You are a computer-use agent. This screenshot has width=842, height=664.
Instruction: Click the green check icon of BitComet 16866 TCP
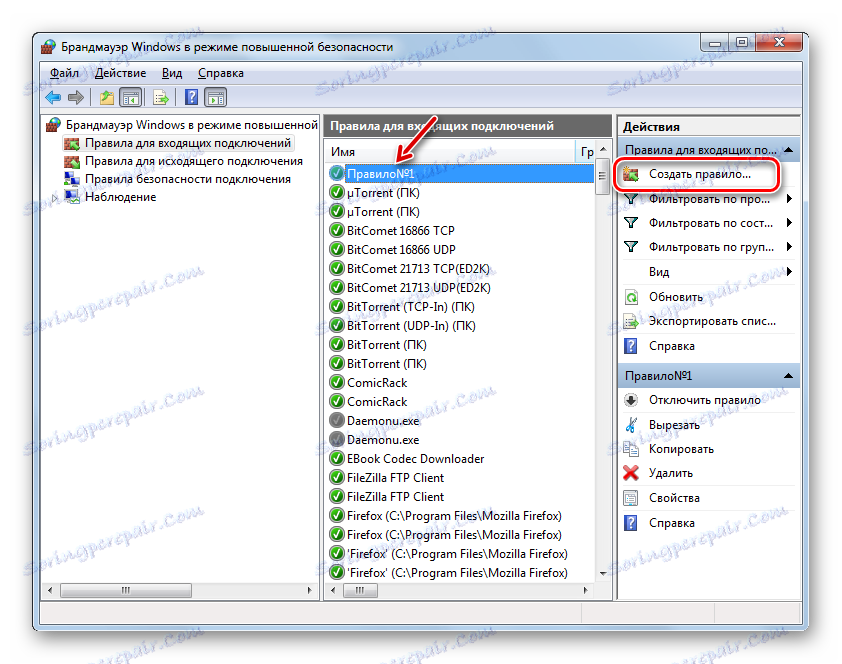tap(337, 230)
